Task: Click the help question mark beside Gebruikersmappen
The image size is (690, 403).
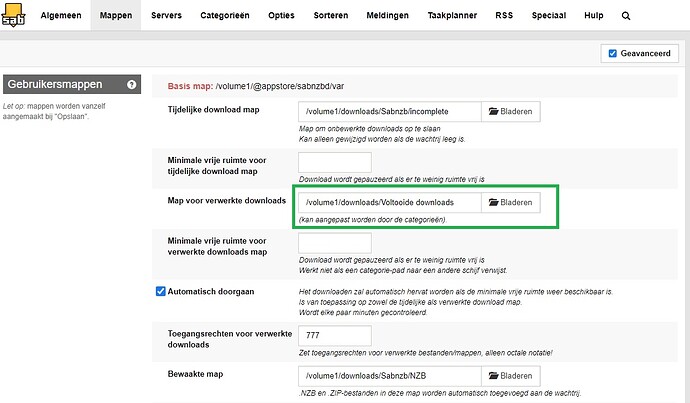Action: [x=131, y=85]
